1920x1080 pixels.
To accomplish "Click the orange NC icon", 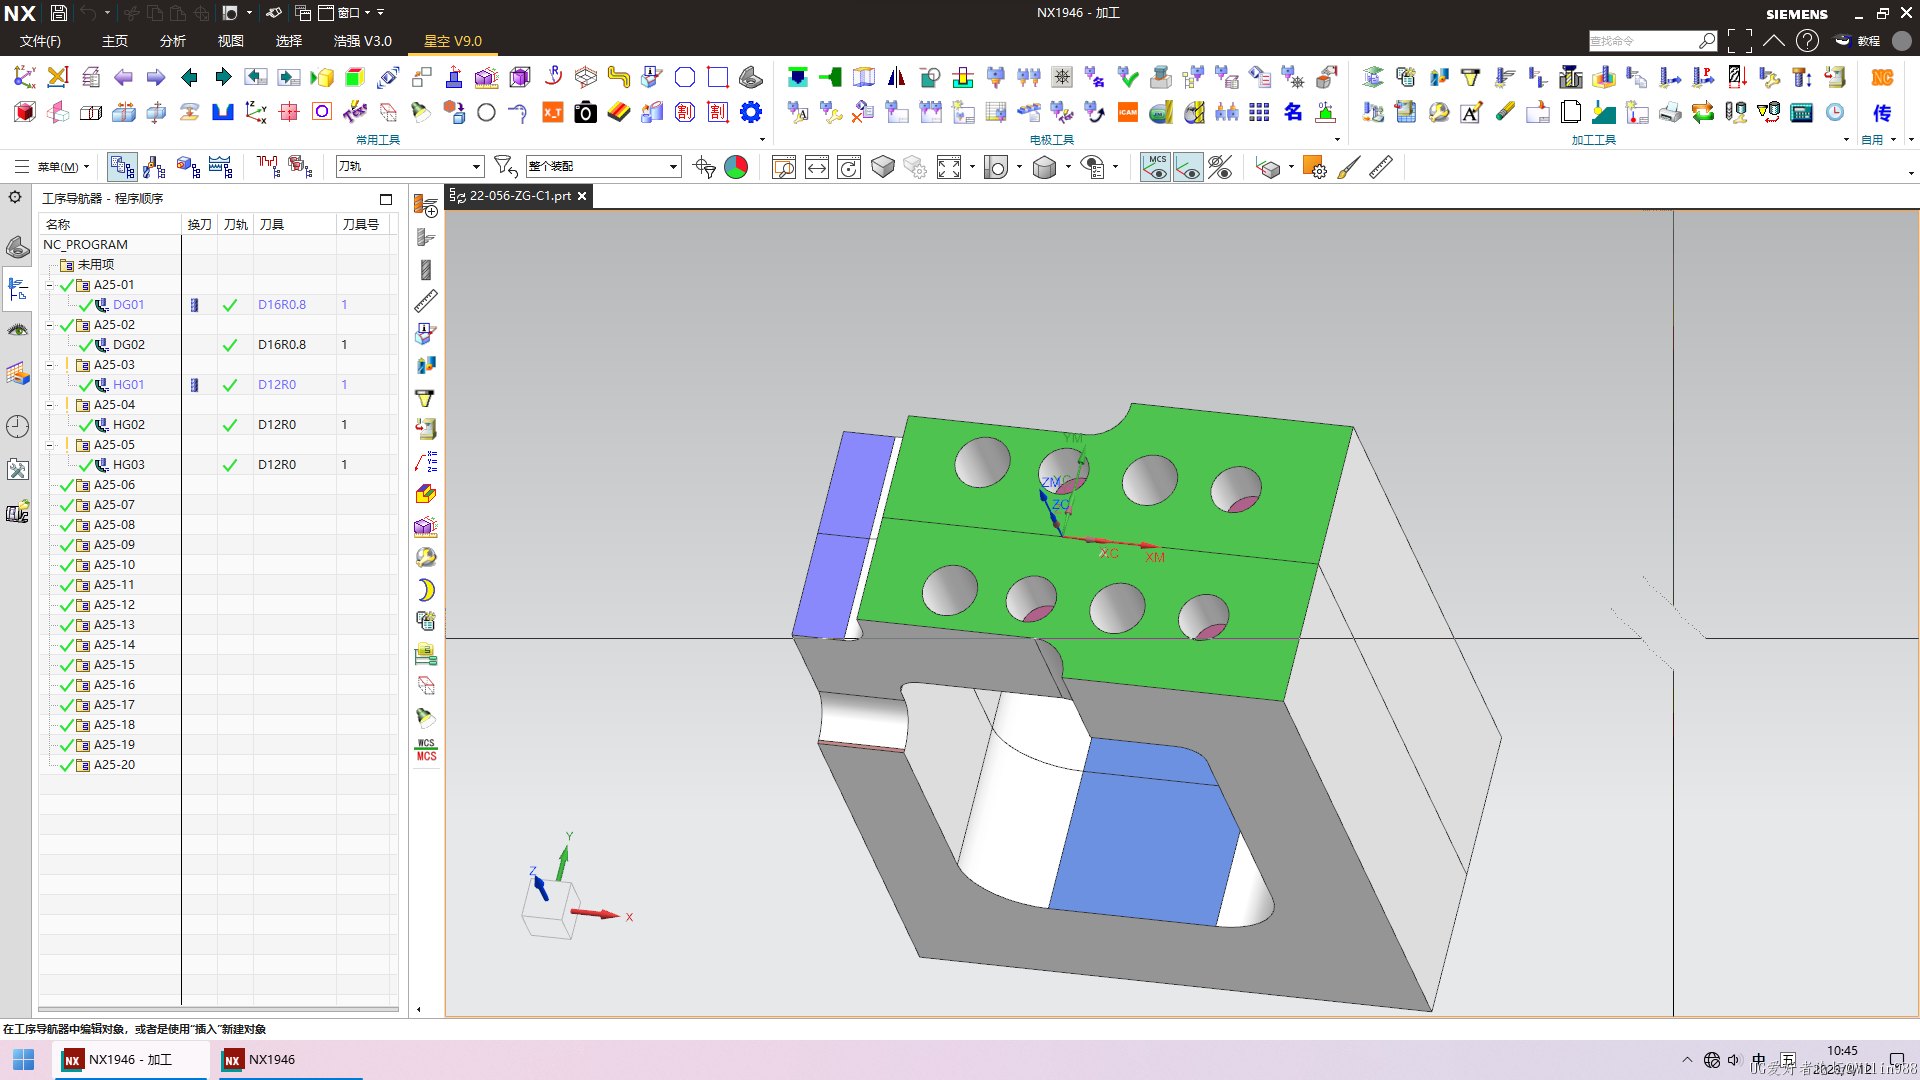I will pyautogui.click(x=1882, y=78).
